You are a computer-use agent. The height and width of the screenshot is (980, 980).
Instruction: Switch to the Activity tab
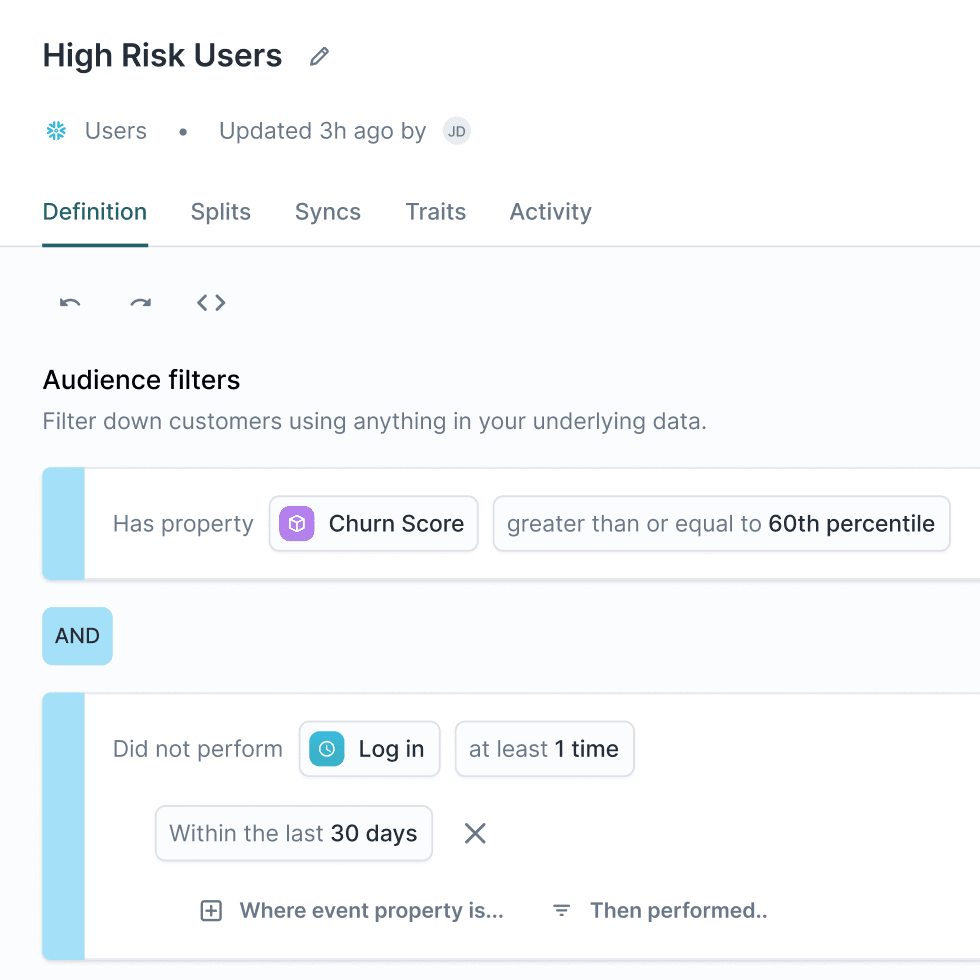pos(550,211)
